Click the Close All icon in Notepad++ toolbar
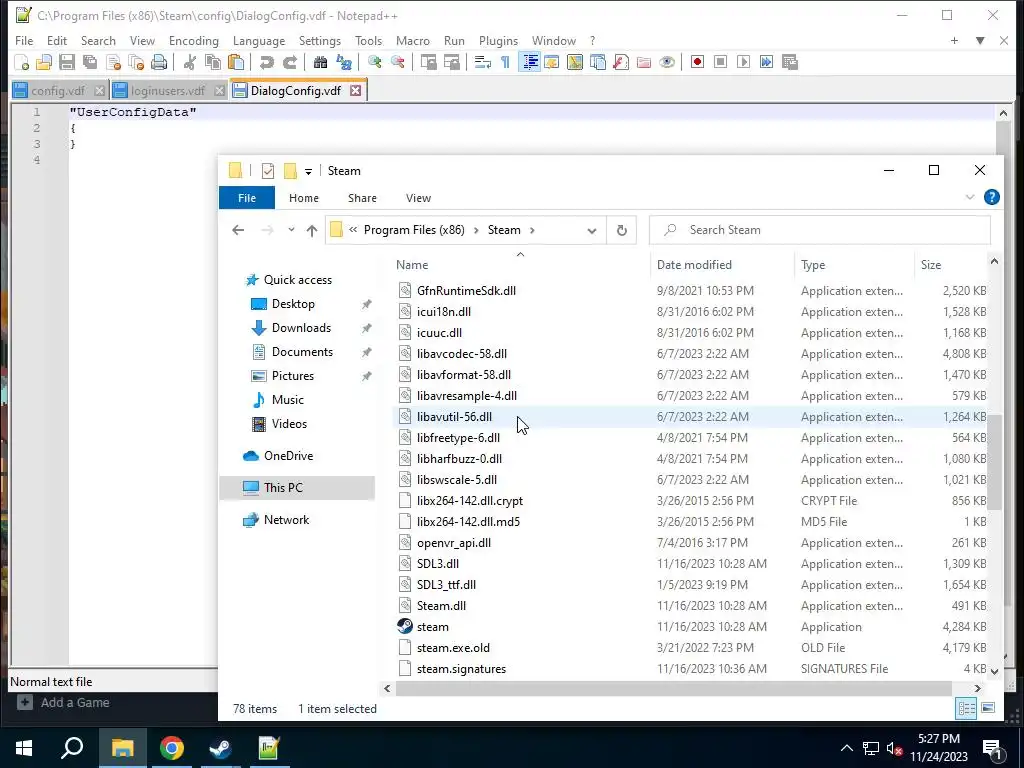This screenshot has height=768, width=1024. (x=136, y=62)
